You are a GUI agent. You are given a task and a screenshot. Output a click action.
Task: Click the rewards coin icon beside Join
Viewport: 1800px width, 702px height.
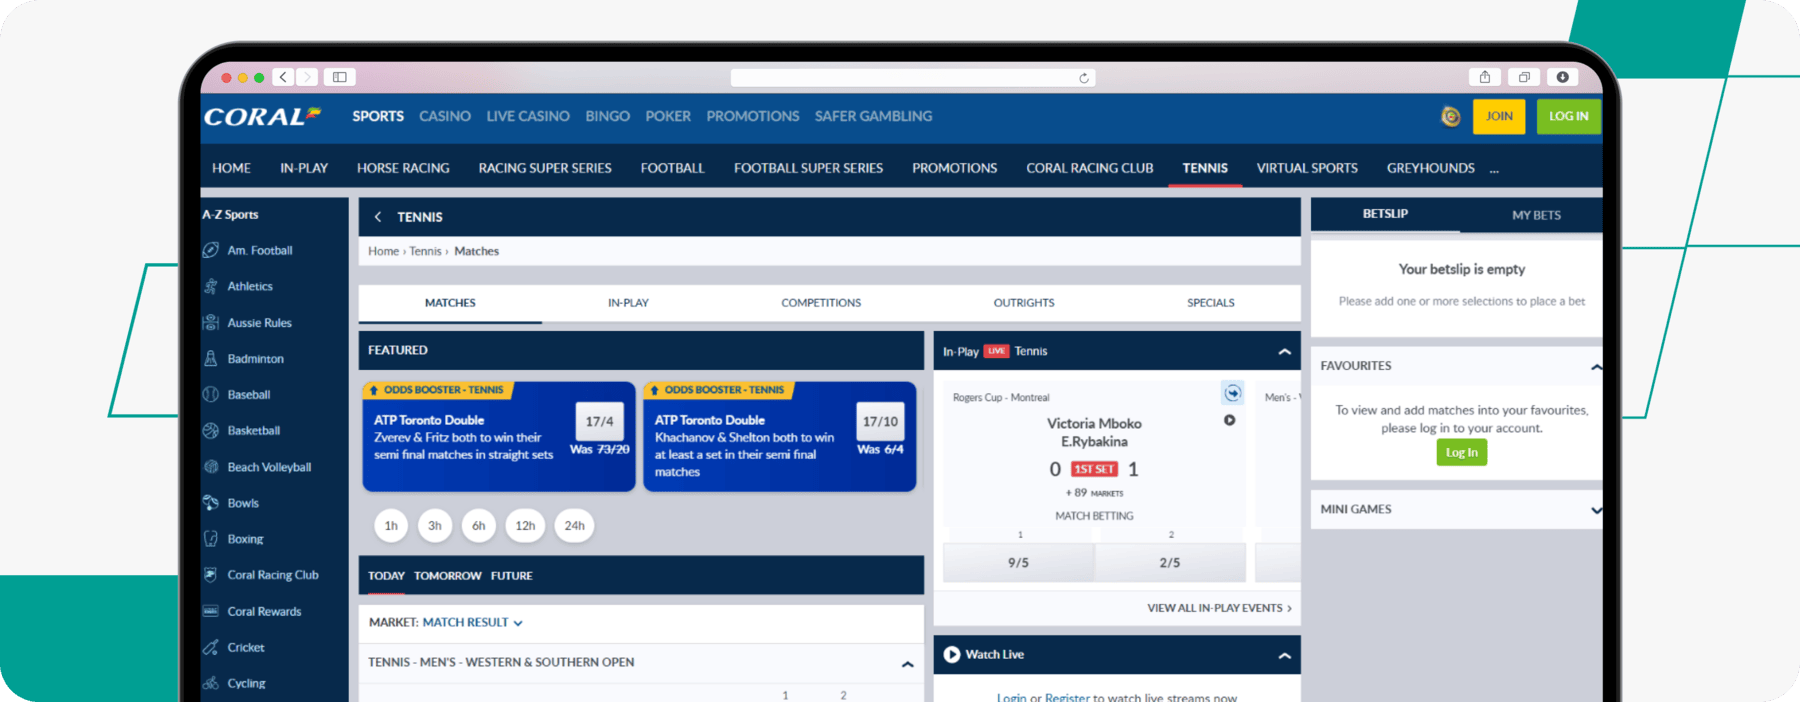point(1450,117)
